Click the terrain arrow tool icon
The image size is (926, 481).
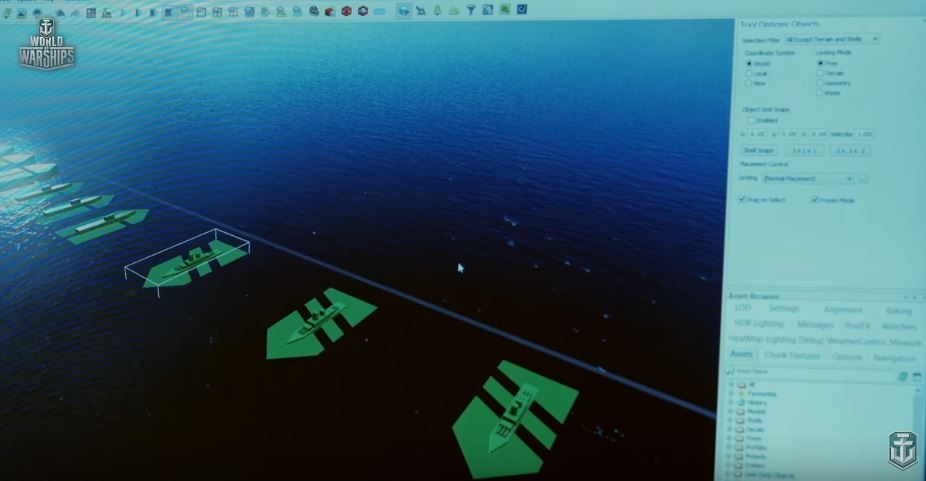tap(421, 10)
